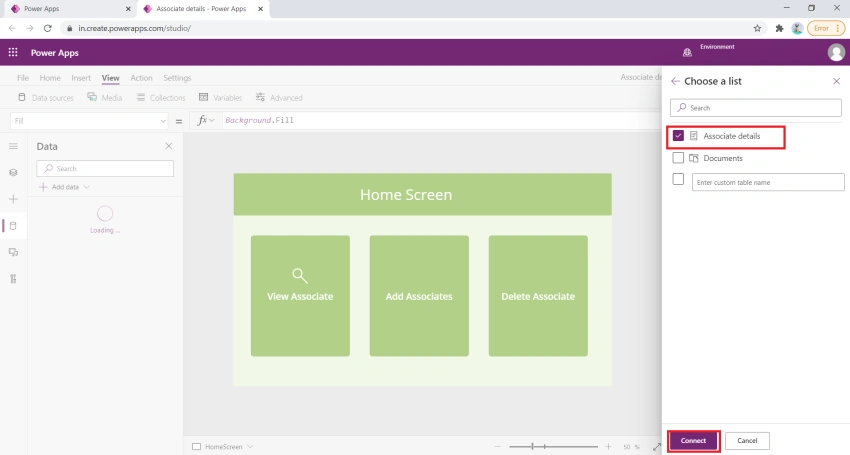The image size is (850, 455).
Task: Open the Action menu tab
Action: pyautogui.click(x=141, y=78)
